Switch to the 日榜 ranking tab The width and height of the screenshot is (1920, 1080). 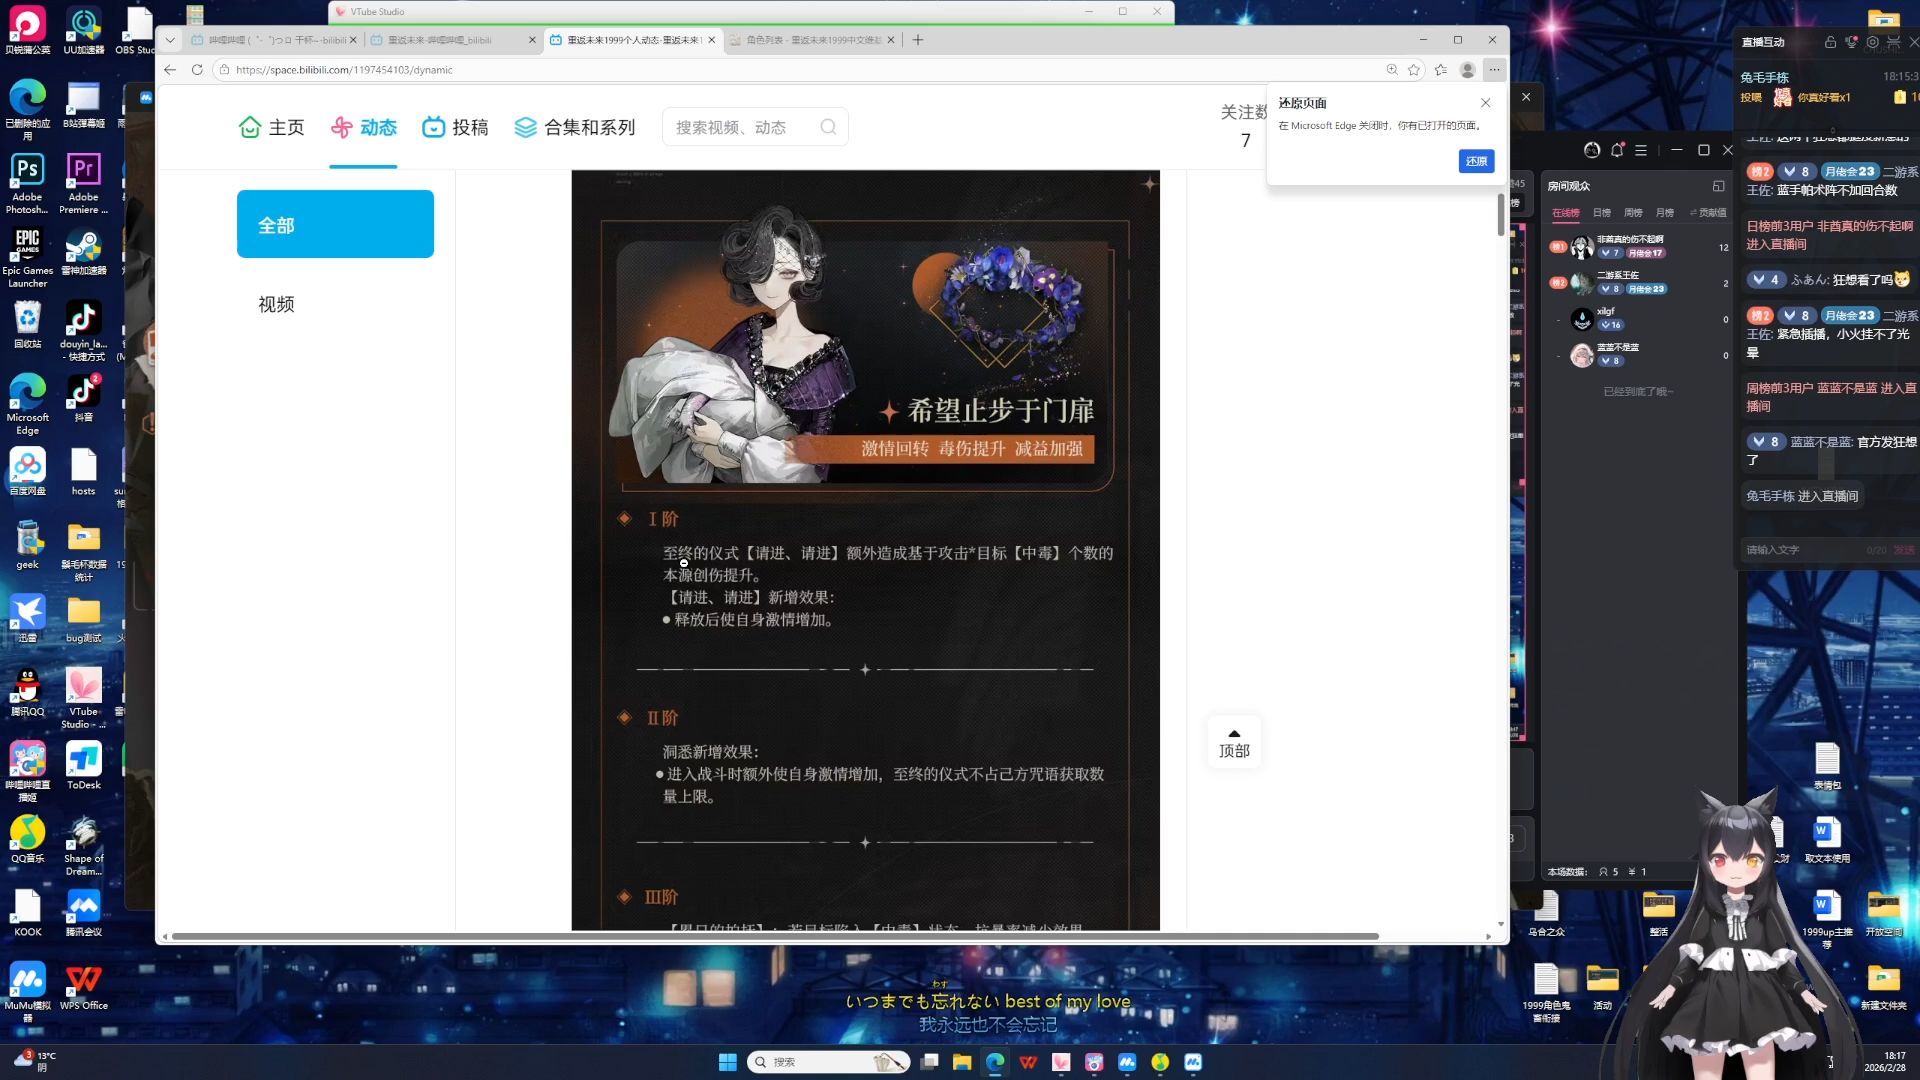pyautogui.click(x=1602, y=213)
